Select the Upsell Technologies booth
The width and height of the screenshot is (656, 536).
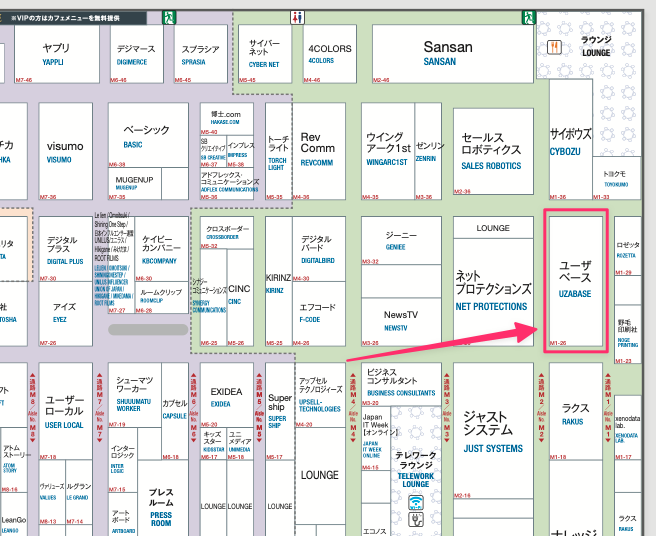320,395
